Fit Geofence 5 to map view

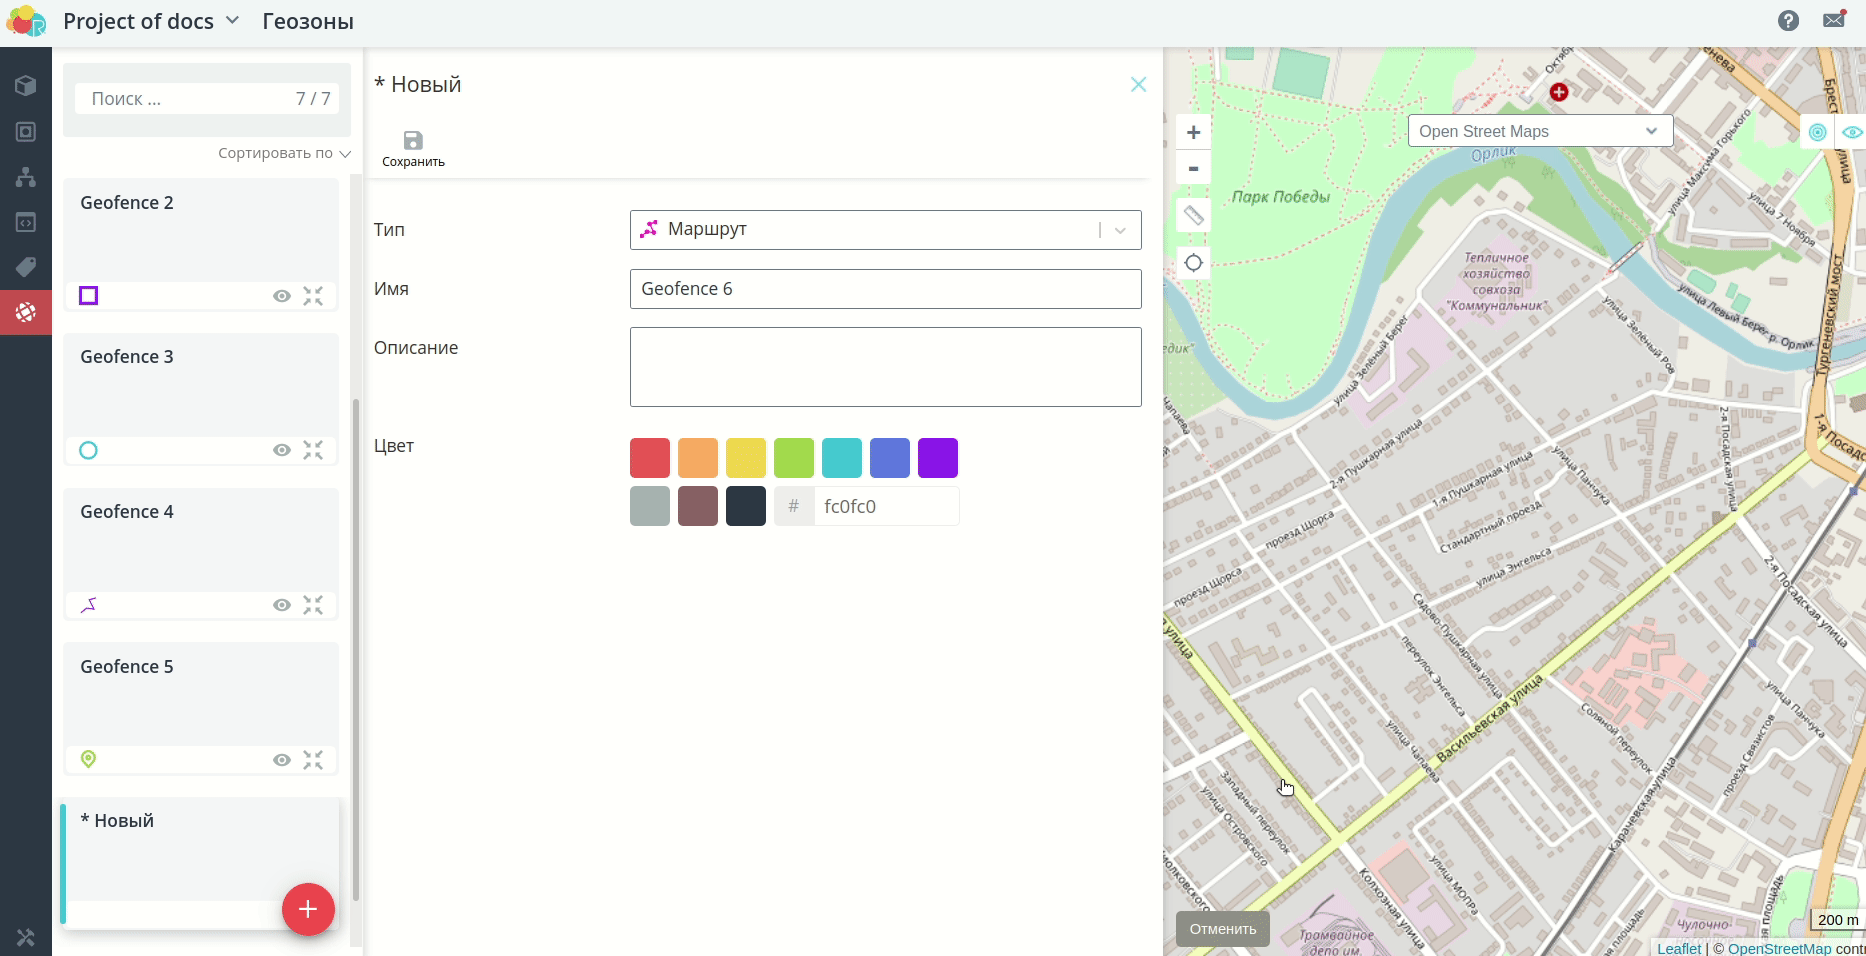pos(313,760)
